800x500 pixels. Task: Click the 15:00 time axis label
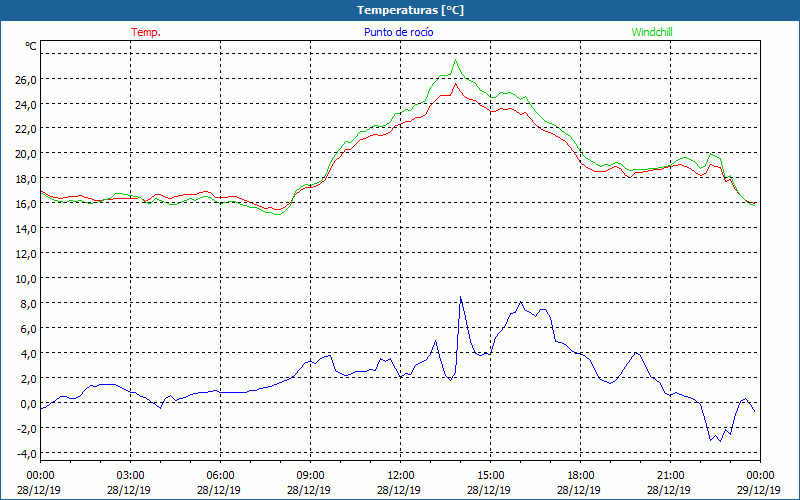pos(490,476)
